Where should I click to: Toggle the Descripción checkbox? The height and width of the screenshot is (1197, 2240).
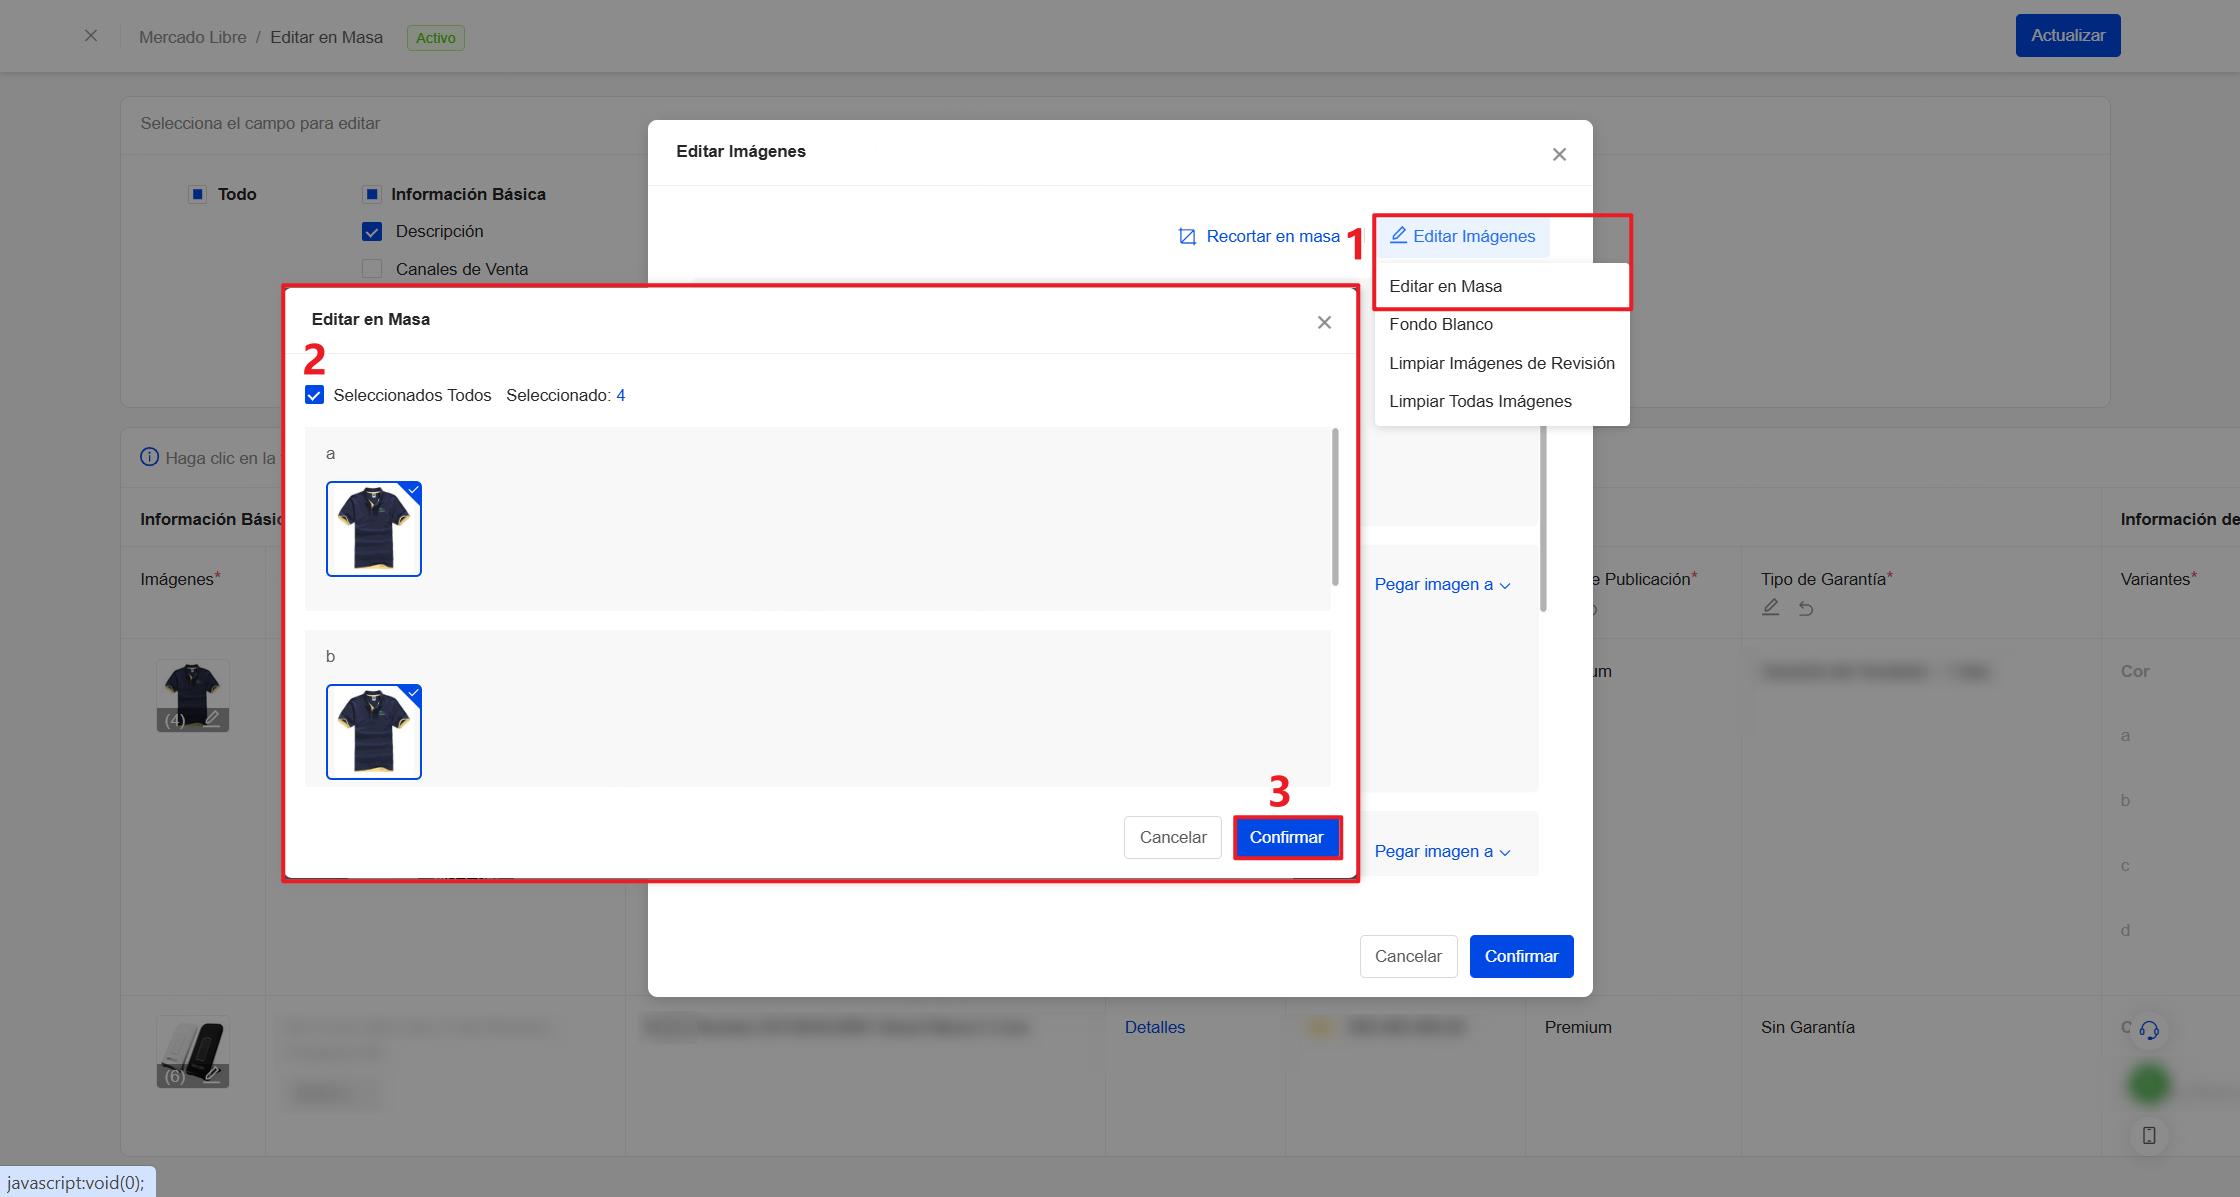tap(372, 231)
